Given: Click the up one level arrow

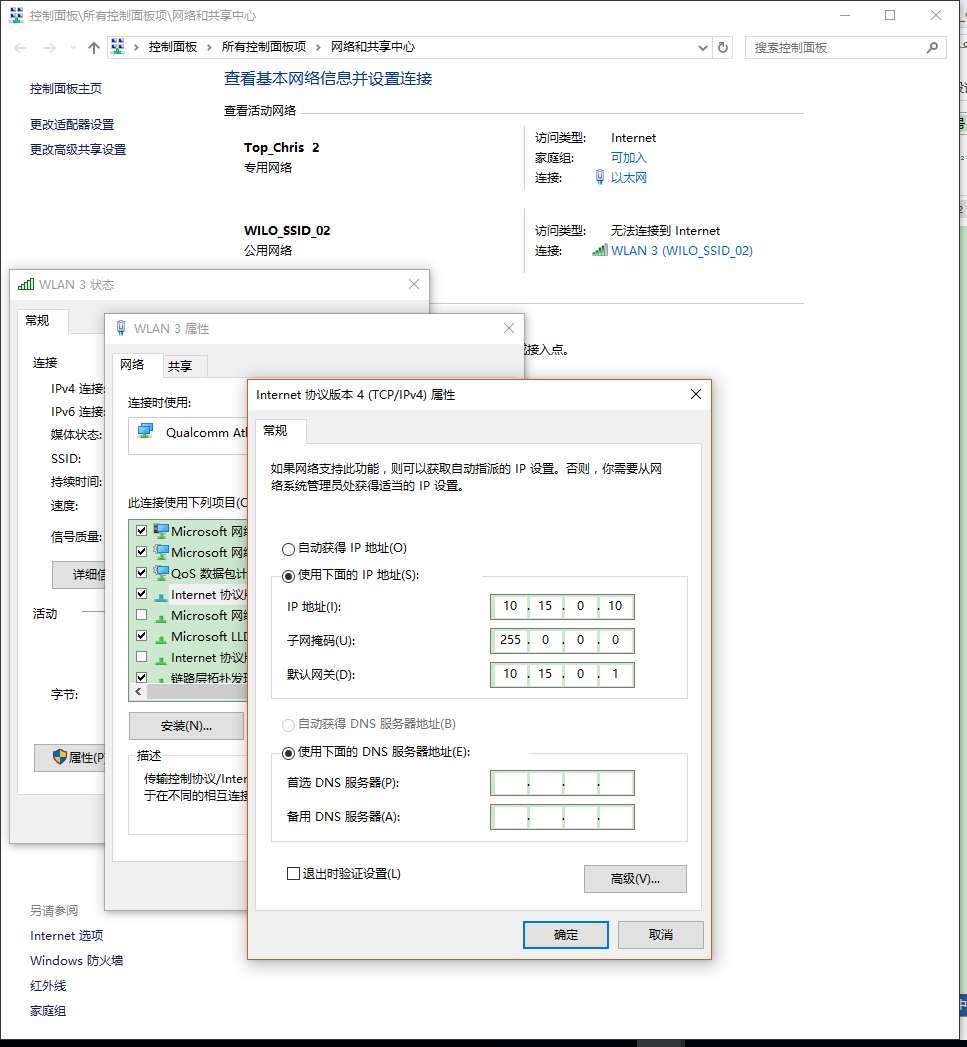Looking at the screenshot, I should [x=93, y=47].
